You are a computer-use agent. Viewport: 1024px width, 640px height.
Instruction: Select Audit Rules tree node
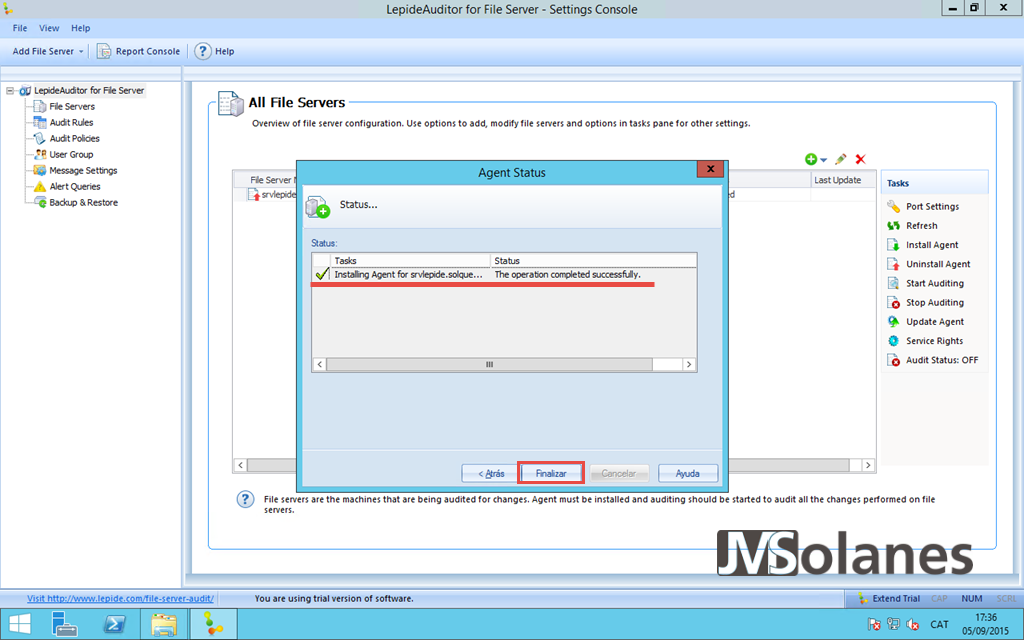point(71,122)
